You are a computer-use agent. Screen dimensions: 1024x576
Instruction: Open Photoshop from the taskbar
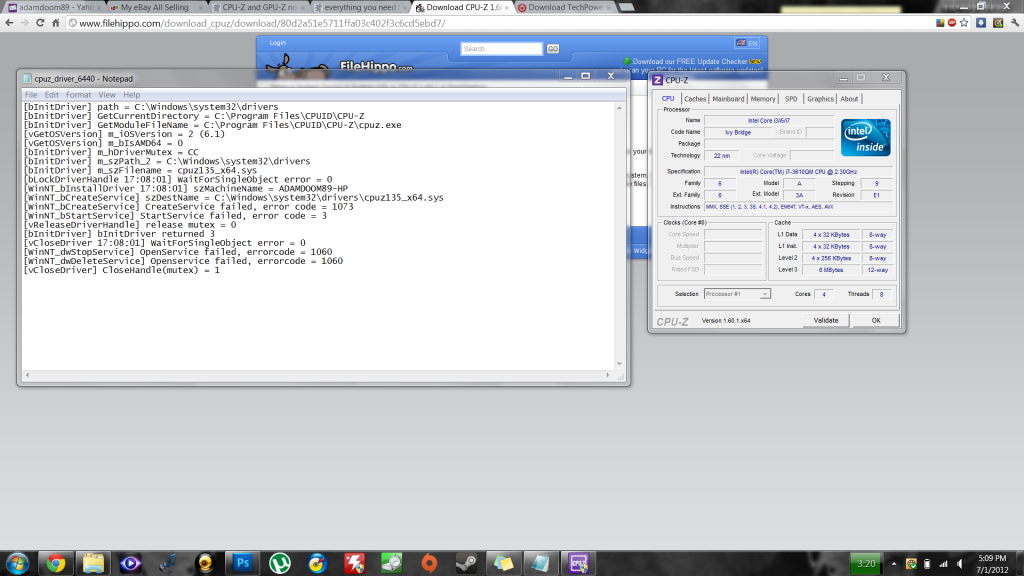pyautogui.click(x=242, y=563)
